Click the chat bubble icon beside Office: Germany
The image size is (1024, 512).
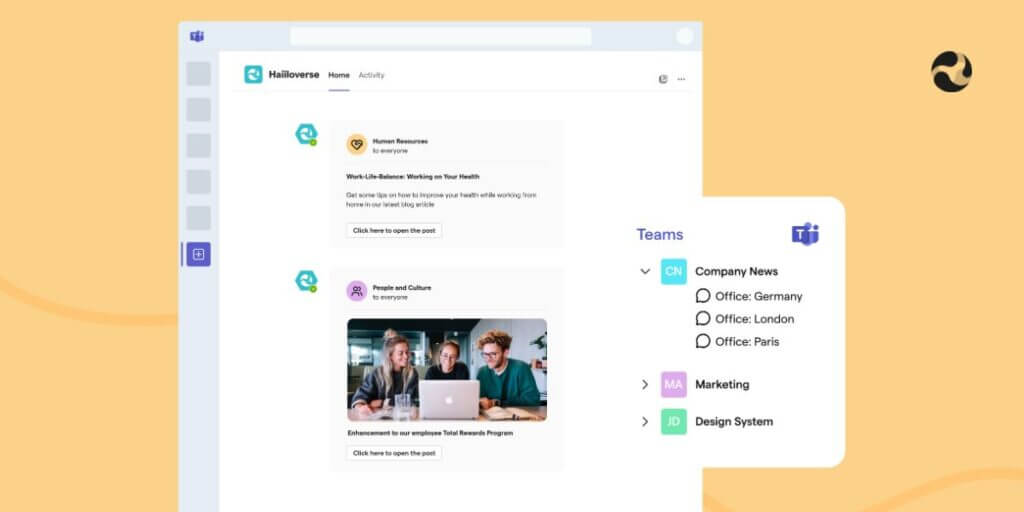point(703,296)
